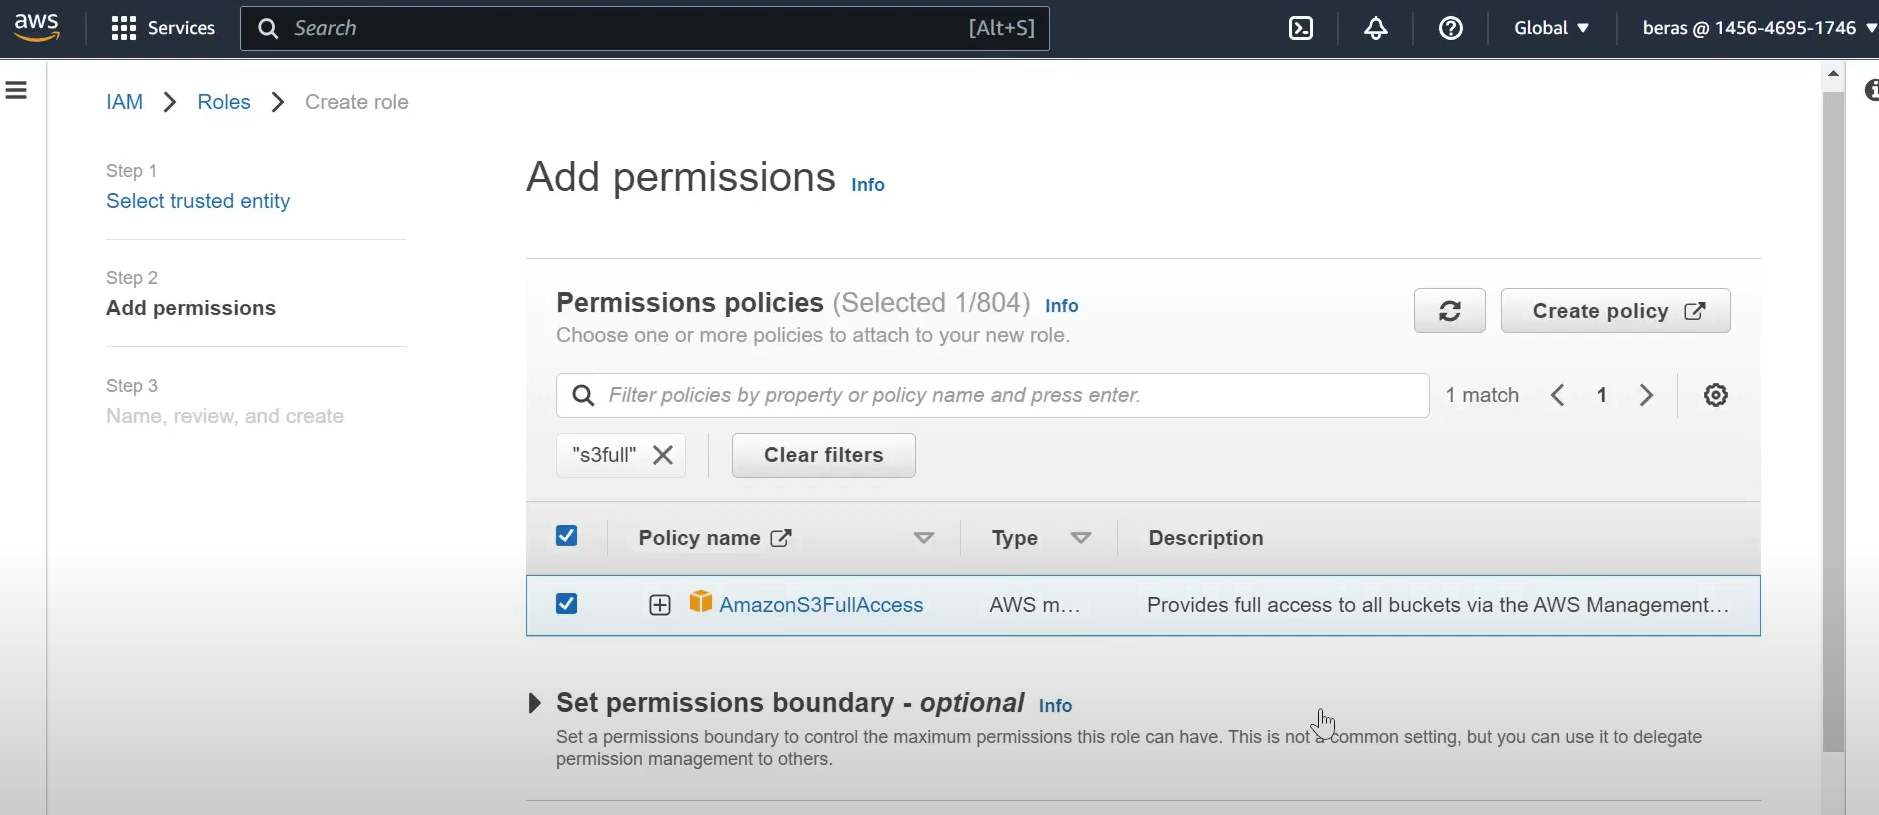Remove the "s3full" filter tag
Image resolution: width=1879 pixels, height=815 pixels.
[x=662, y=456]
